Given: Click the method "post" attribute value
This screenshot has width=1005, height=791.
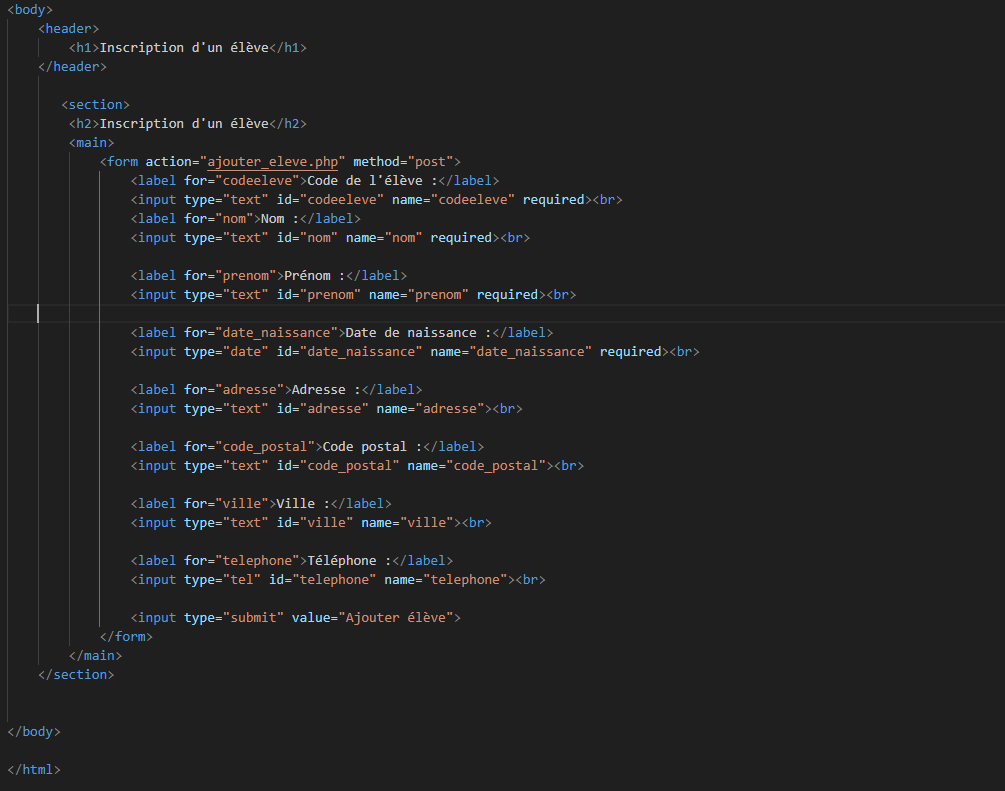Looking at the screenshot, I should tap(430, 162).
